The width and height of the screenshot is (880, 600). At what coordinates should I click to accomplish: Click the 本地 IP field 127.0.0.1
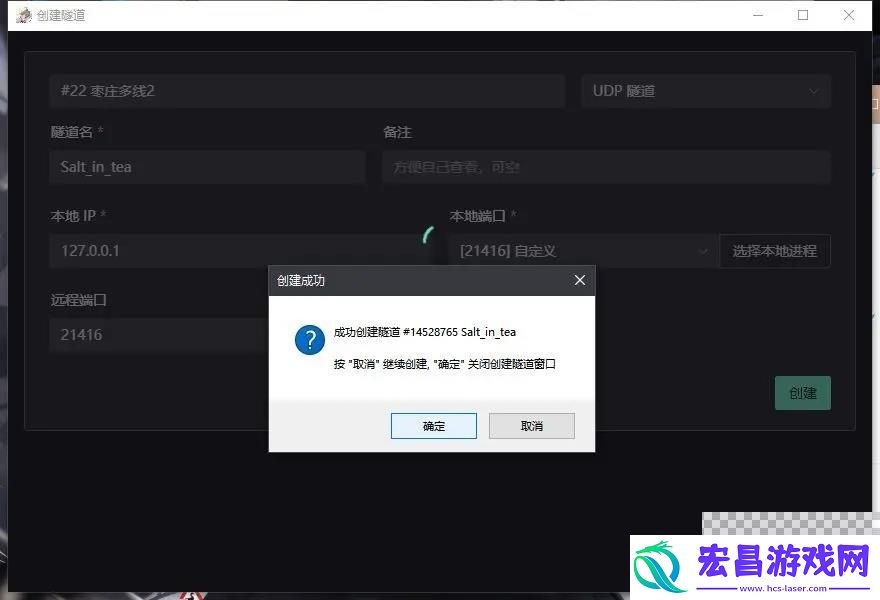pos(240,251)
